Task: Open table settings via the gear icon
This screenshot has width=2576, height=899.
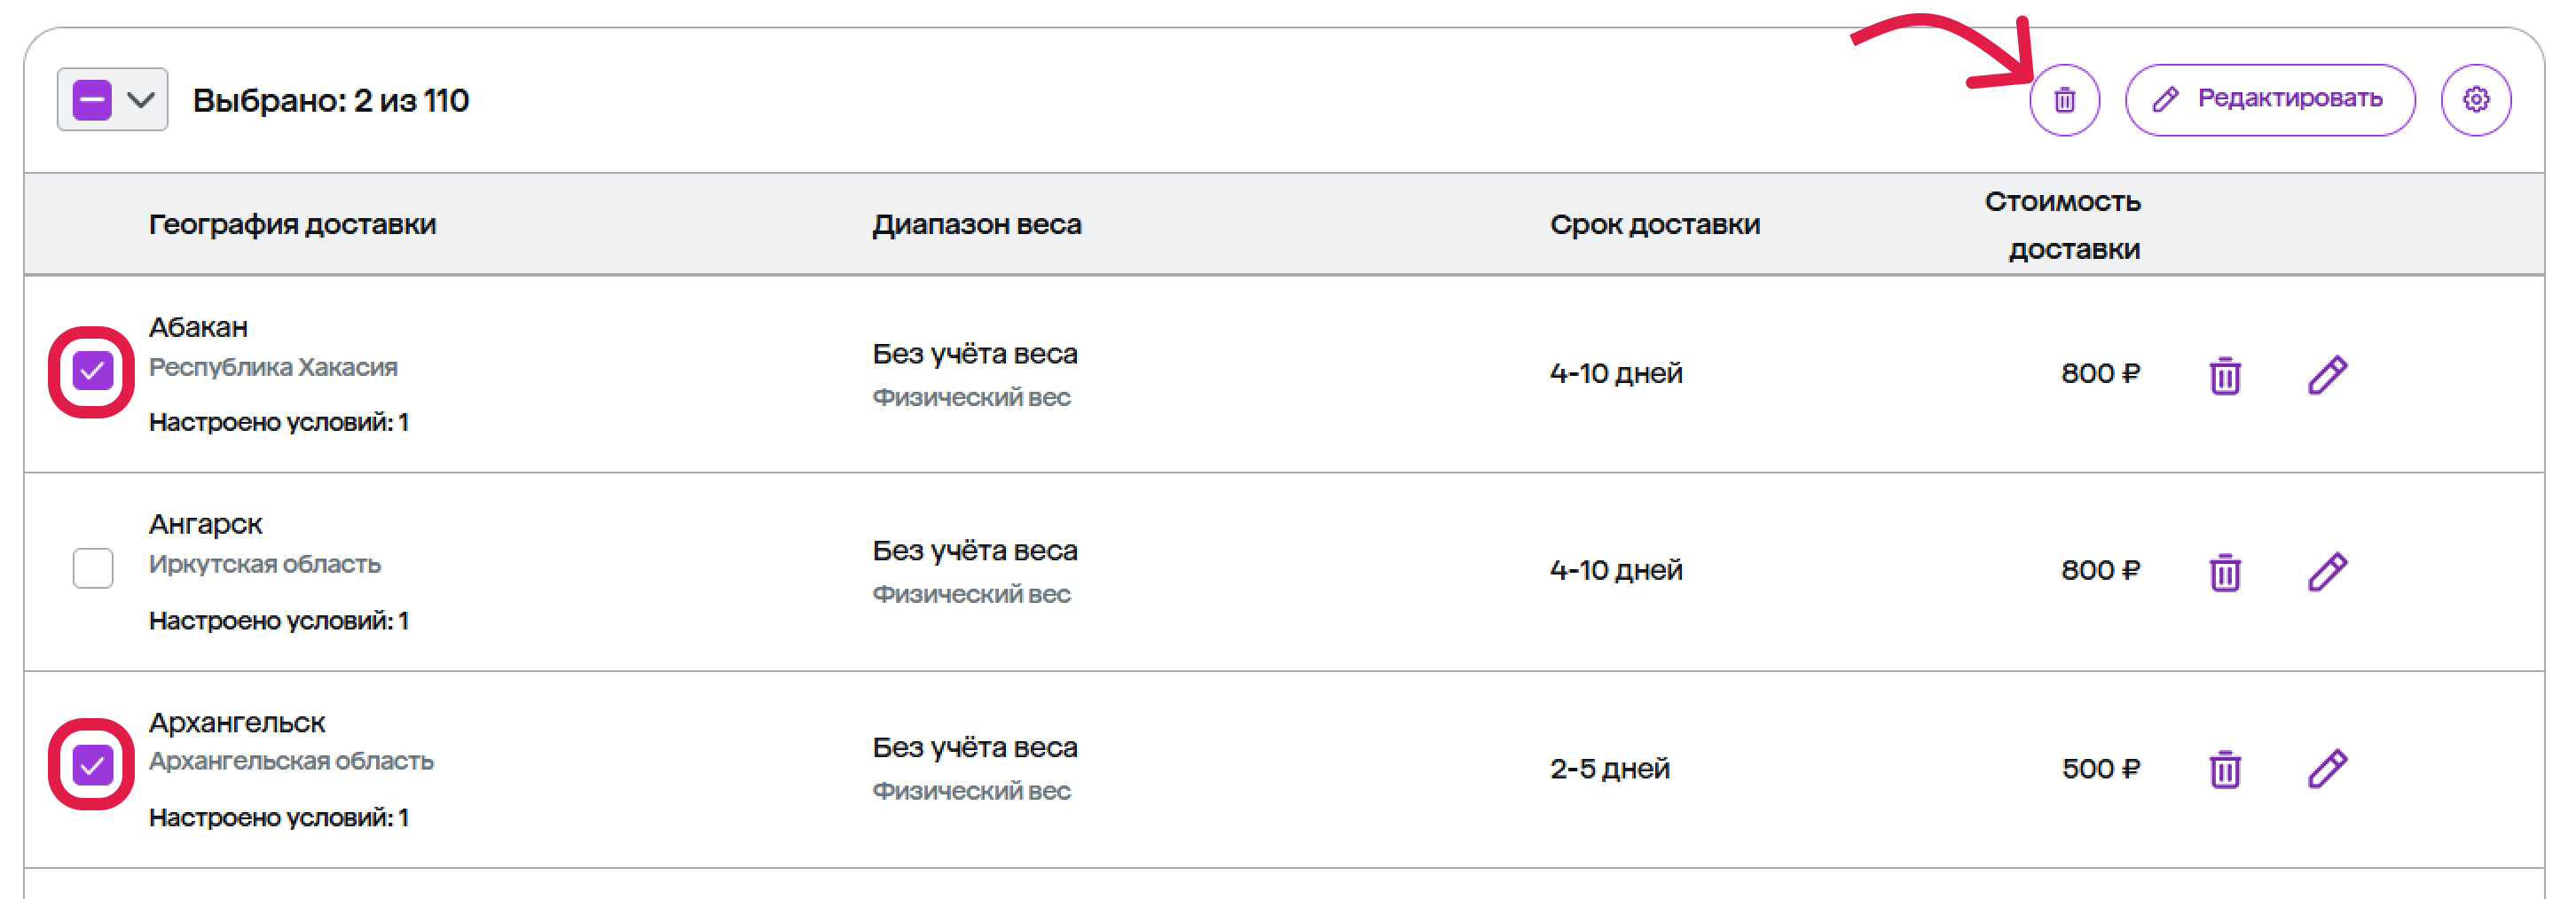Action: pos(2475,100)
